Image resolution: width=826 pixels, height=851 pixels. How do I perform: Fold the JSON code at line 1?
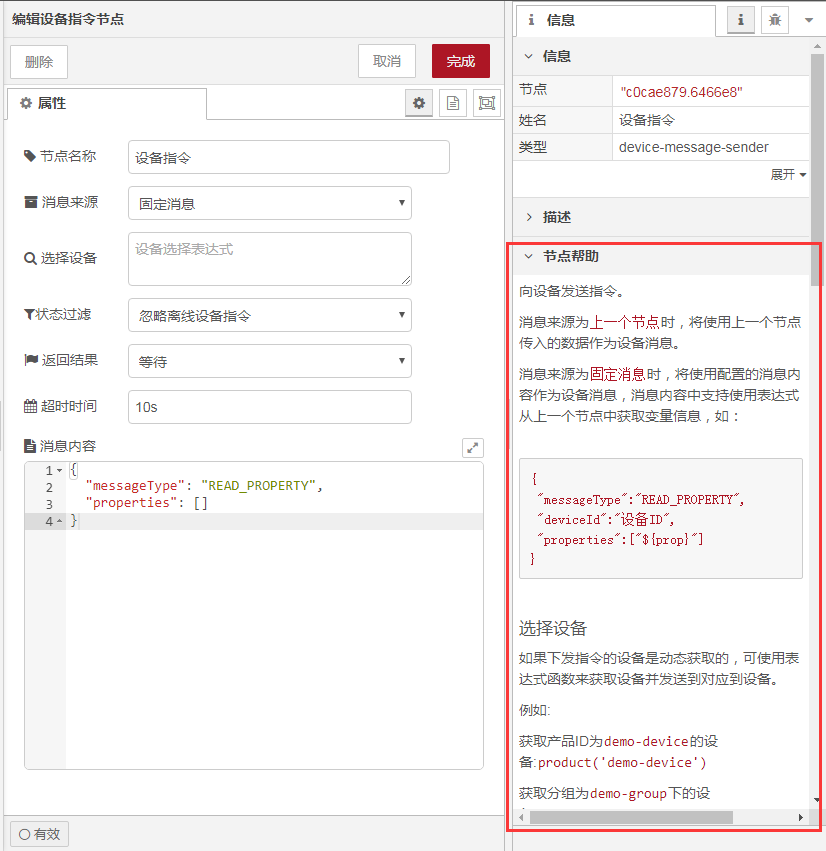[59, 470]
